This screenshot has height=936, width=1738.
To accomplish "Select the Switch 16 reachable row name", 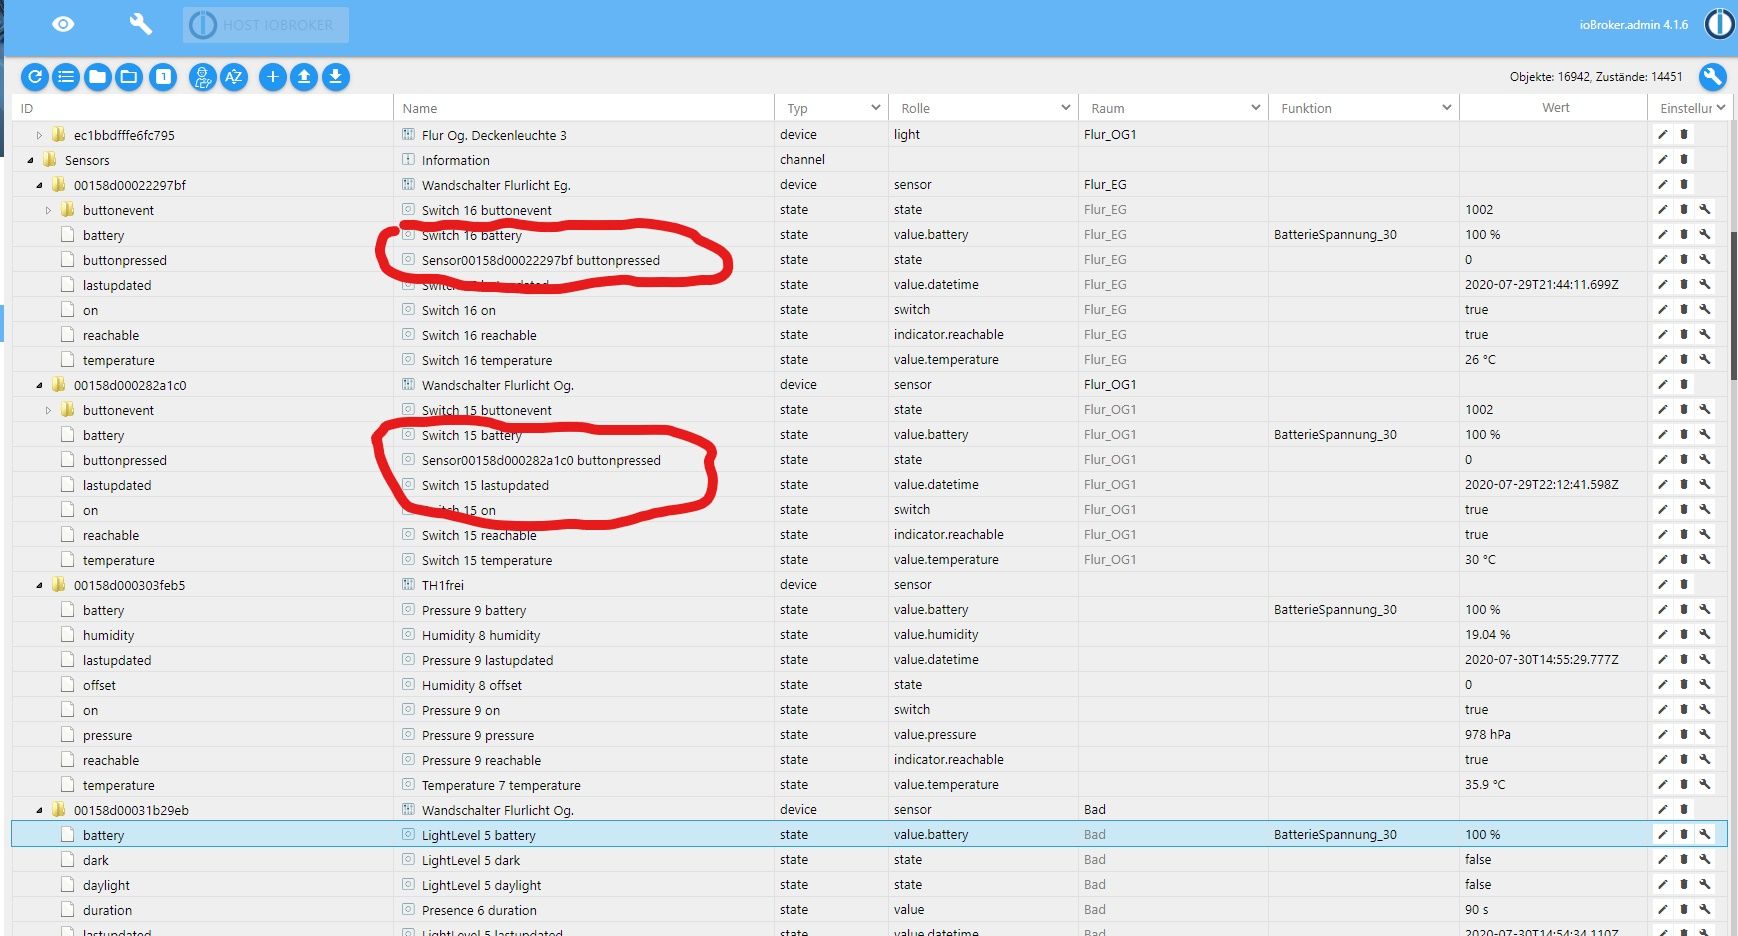I will coord(479,335).
